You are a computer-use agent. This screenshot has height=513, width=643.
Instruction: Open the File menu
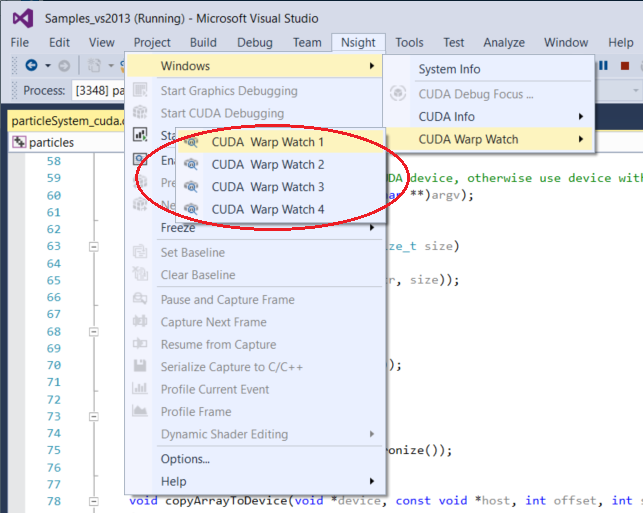click(x=20, y=42)
